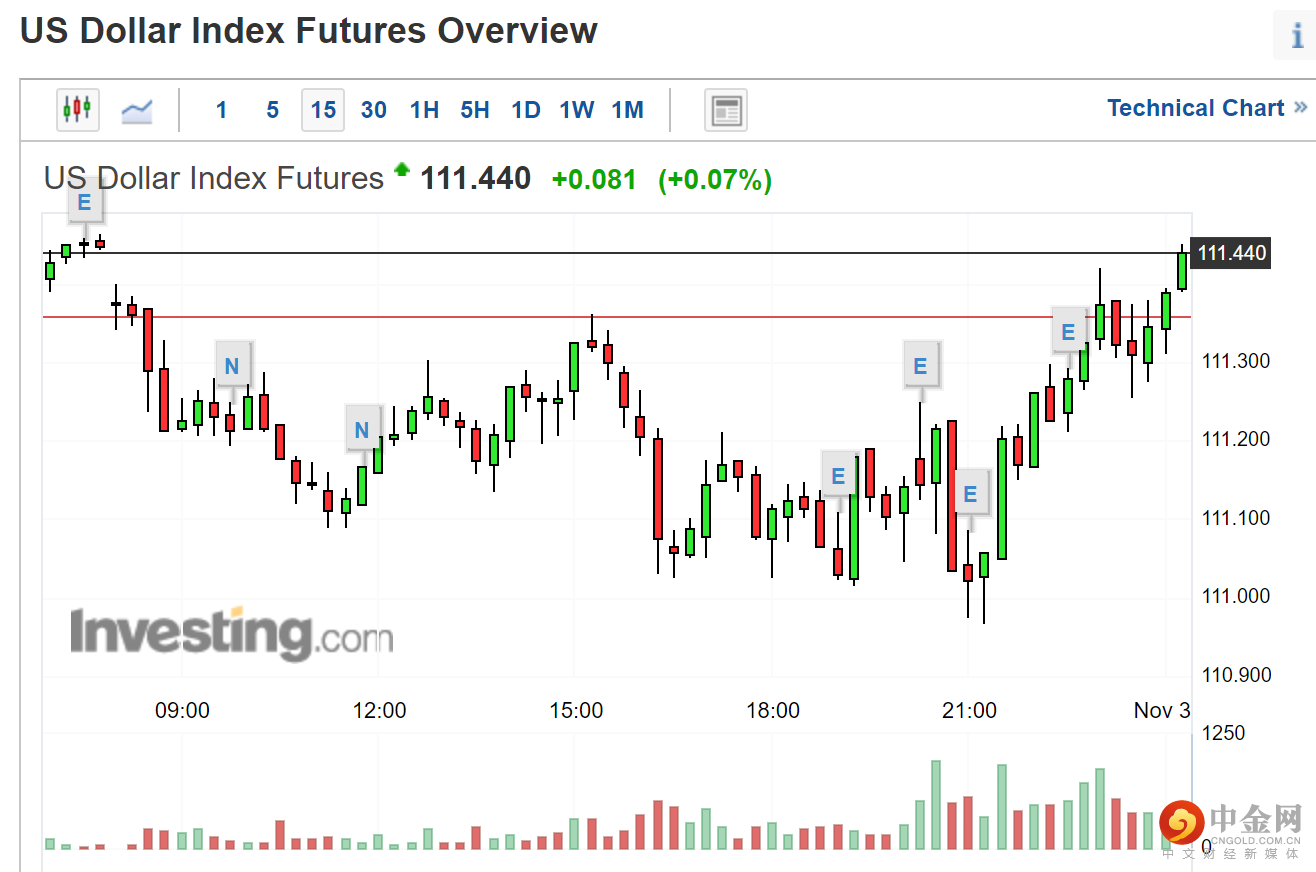Viewport: 1316px width, 872px height.
Task: Choose the 1W weekly interval
Action: click(576, 110)
